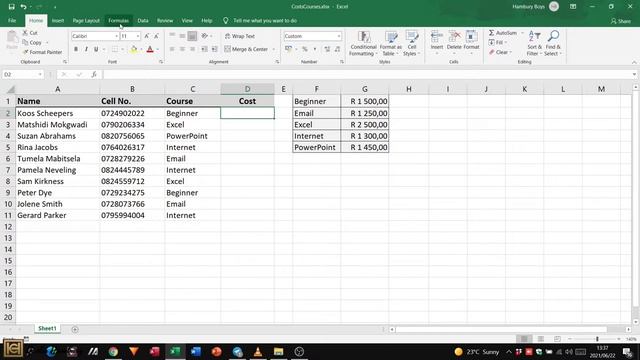Apply Accounting Number Format icon
This screenshot has height=360, width=640.
(289, 49)
